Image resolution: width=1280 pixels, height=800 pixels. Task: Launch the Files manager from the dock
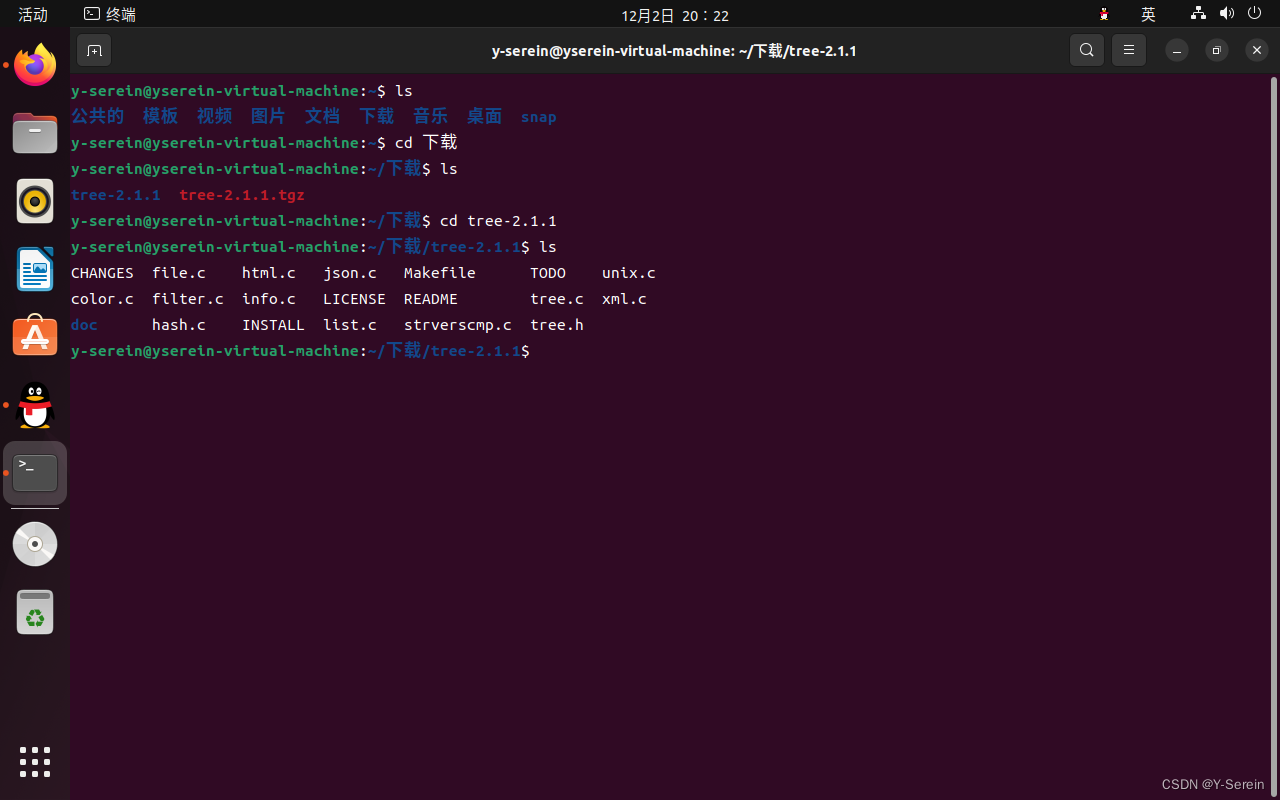(x=35, y=133)
